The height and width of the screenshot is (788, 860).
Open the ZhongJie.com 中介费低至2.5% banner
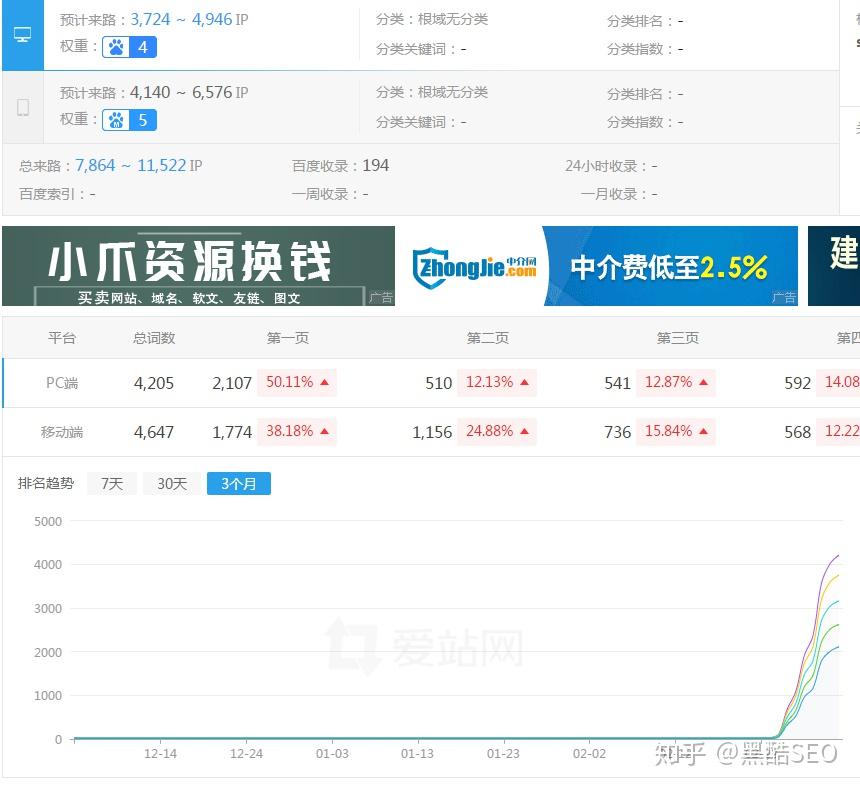click(602, 266)
